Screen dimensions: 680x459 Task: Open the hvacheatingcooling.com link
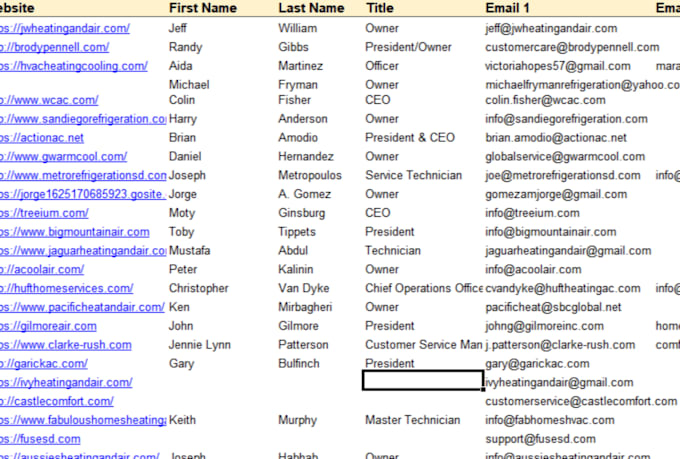pyautogui.click(x=74, y=66)
